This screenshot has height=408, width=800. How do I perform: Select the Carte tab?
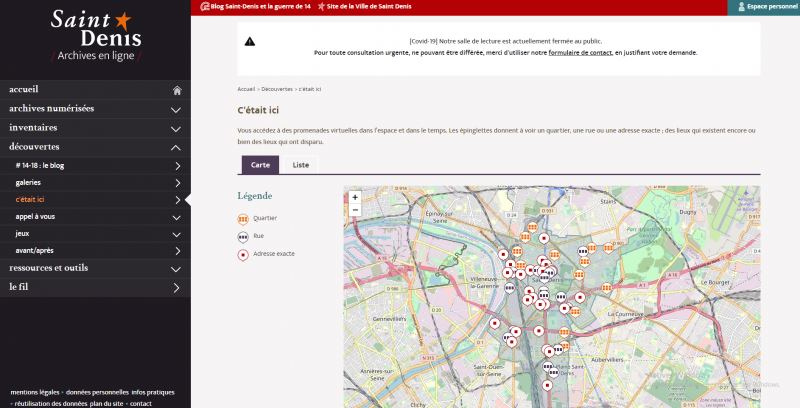260,164
